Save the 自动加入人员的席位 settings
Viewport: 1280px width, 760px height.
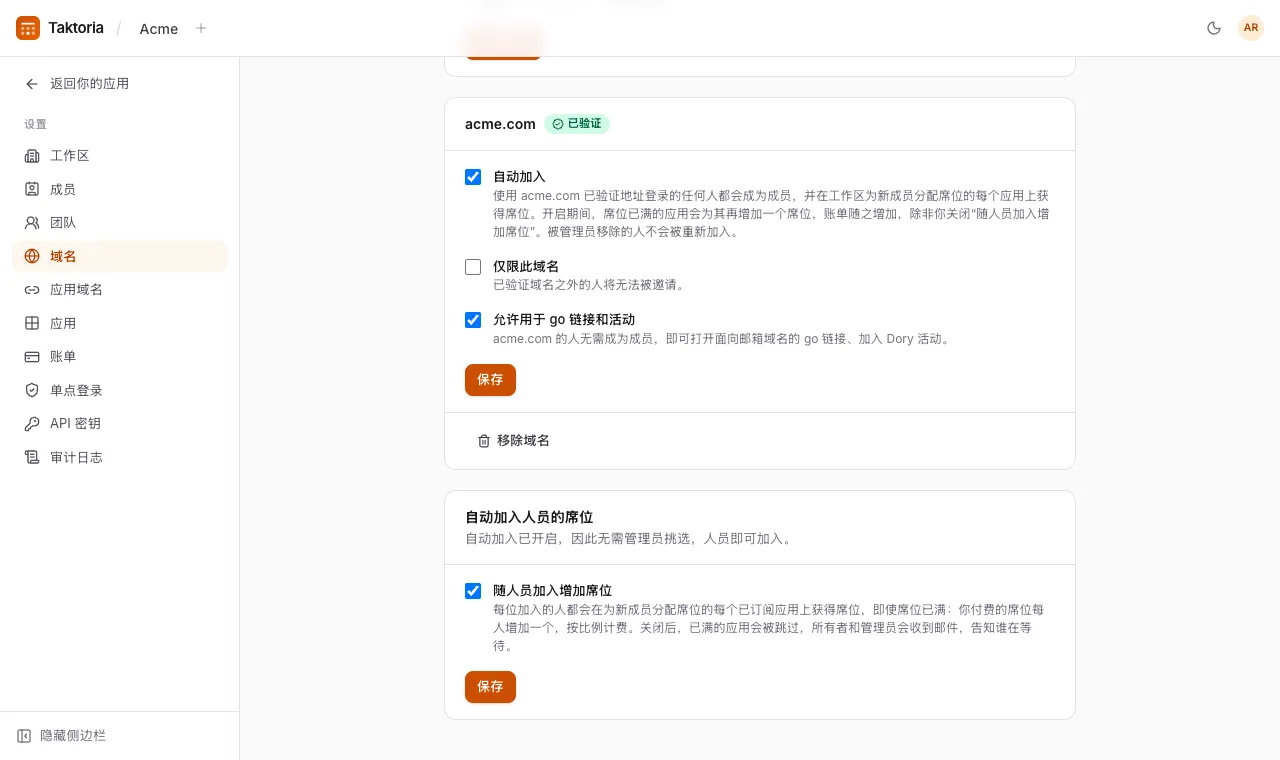[490, 687]
